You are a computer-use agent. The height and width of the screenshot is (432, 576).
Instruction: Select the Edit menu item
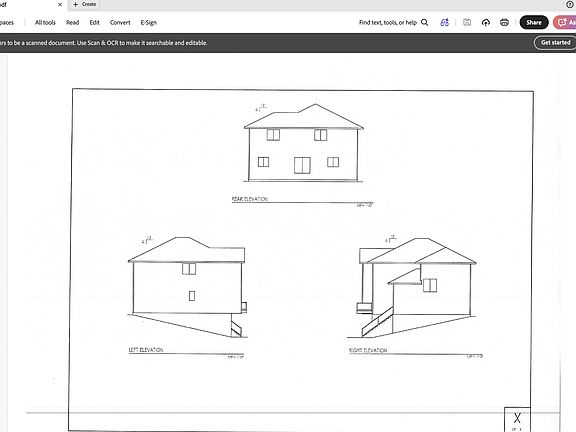click(x=94, y=22)
